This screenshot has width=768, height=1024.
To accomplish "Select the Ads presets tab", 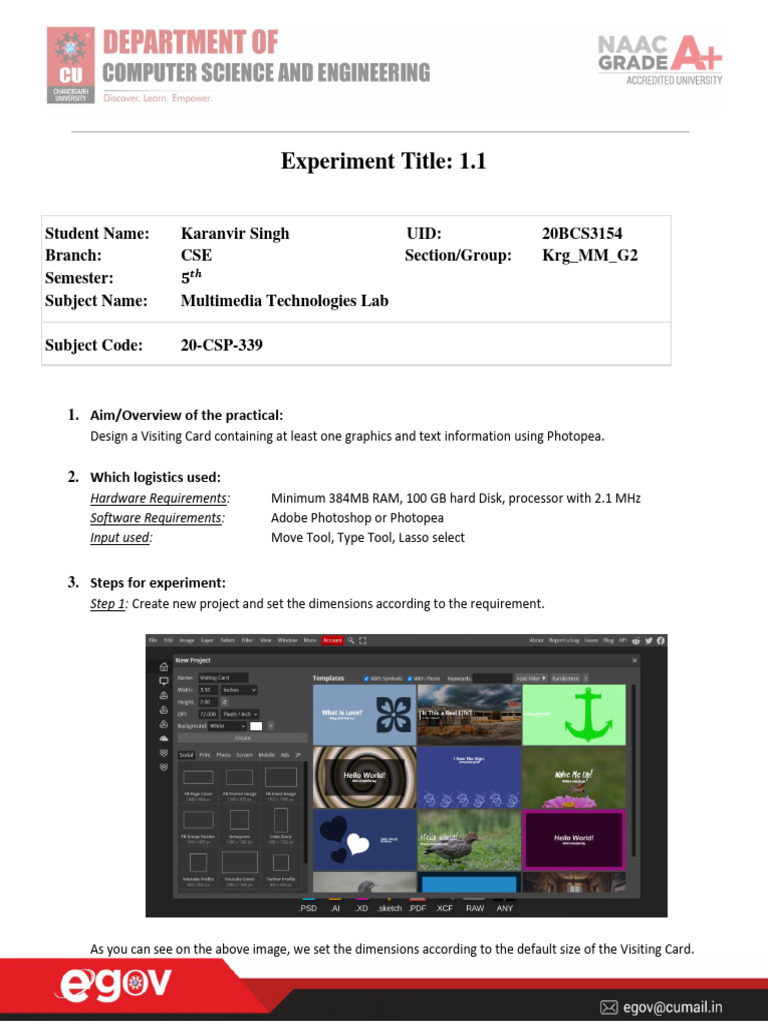I will (285, 755).
